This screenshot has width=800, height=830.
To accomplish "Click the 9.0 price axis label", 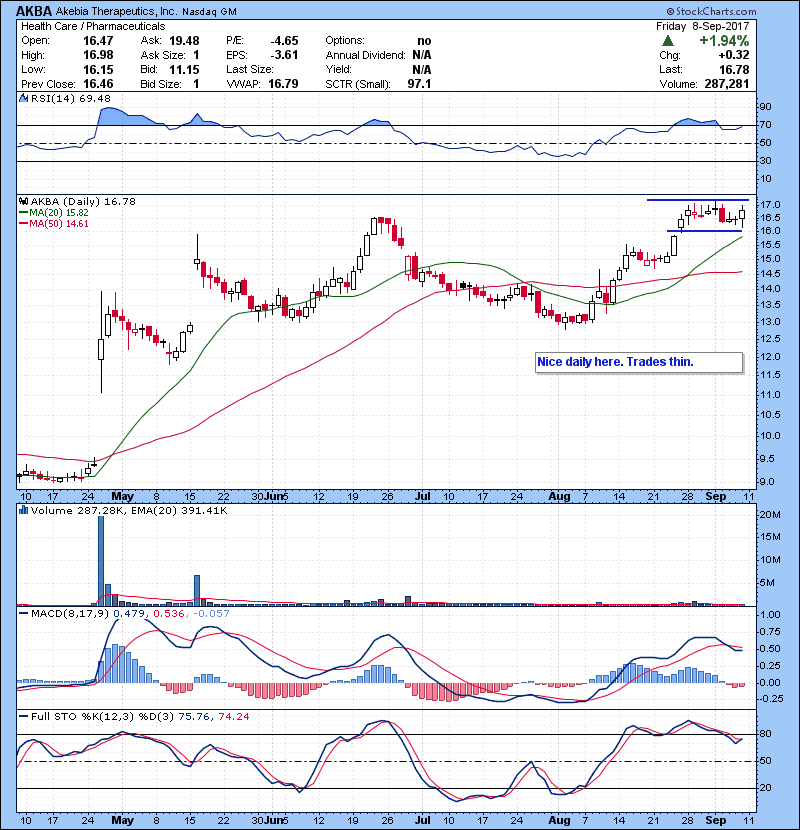I will pyautogui.click(x=767, y=481).
